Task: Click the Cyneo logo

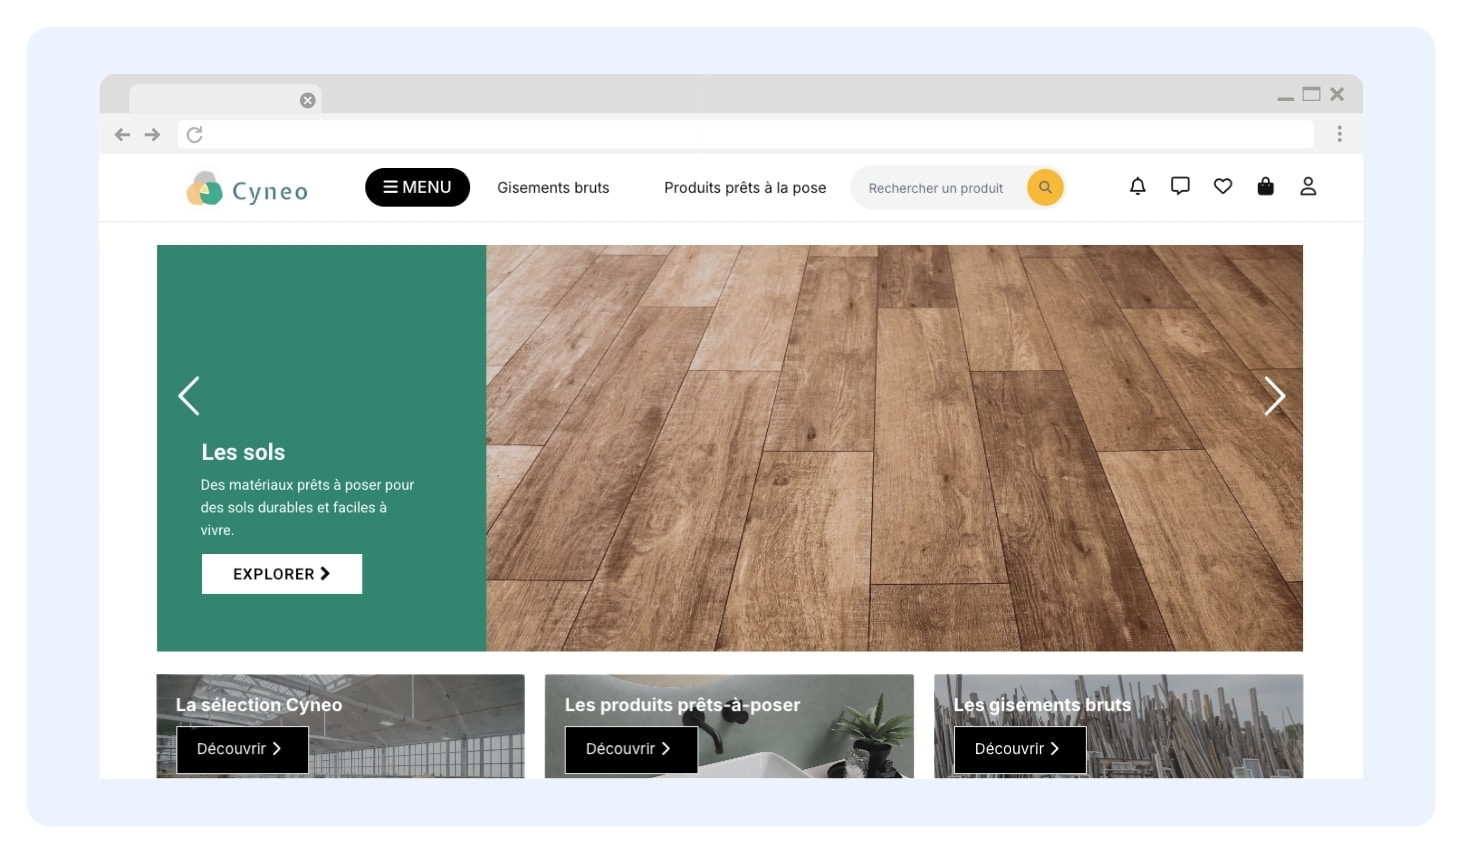Action: tap(247, 189)
